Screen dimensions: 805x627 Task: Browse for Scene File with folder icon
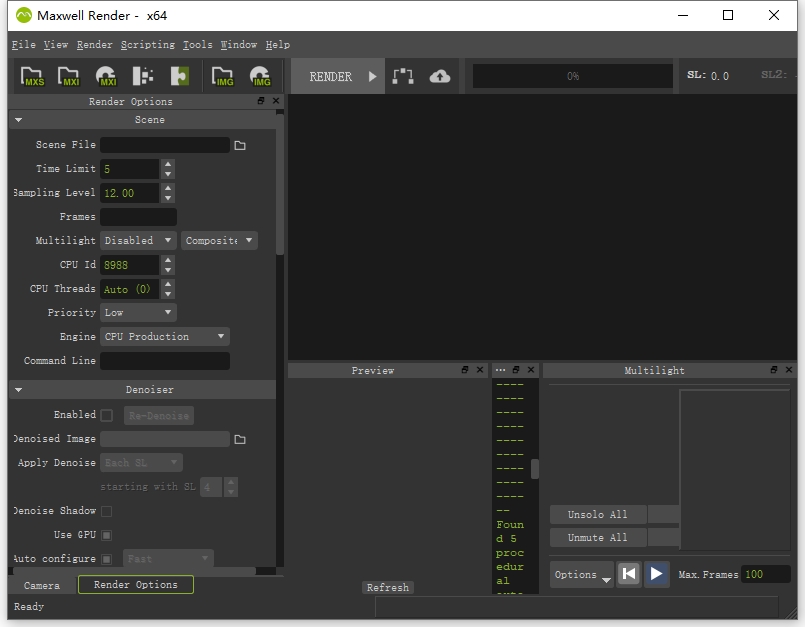pos(240,145)
